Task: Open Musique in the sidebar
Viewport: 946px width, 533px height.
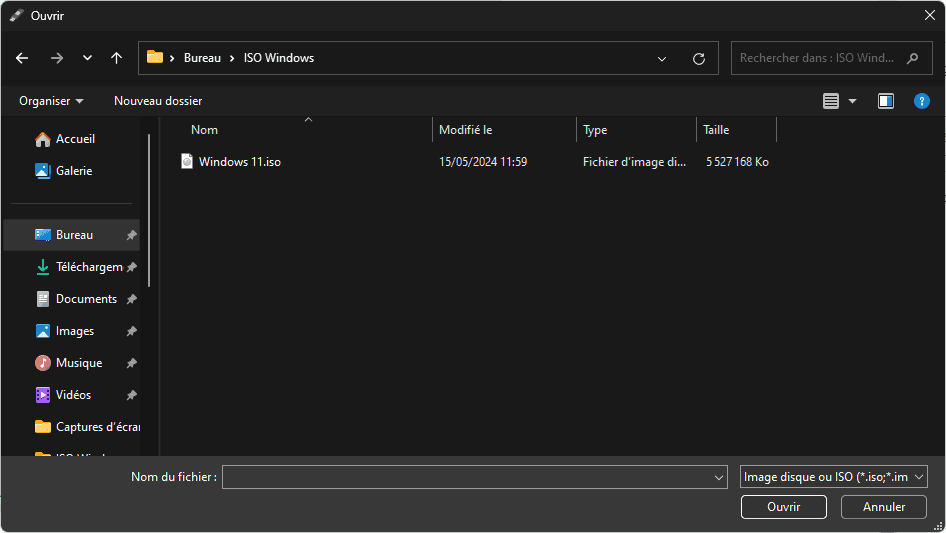Action: click(x=71, y=363)
